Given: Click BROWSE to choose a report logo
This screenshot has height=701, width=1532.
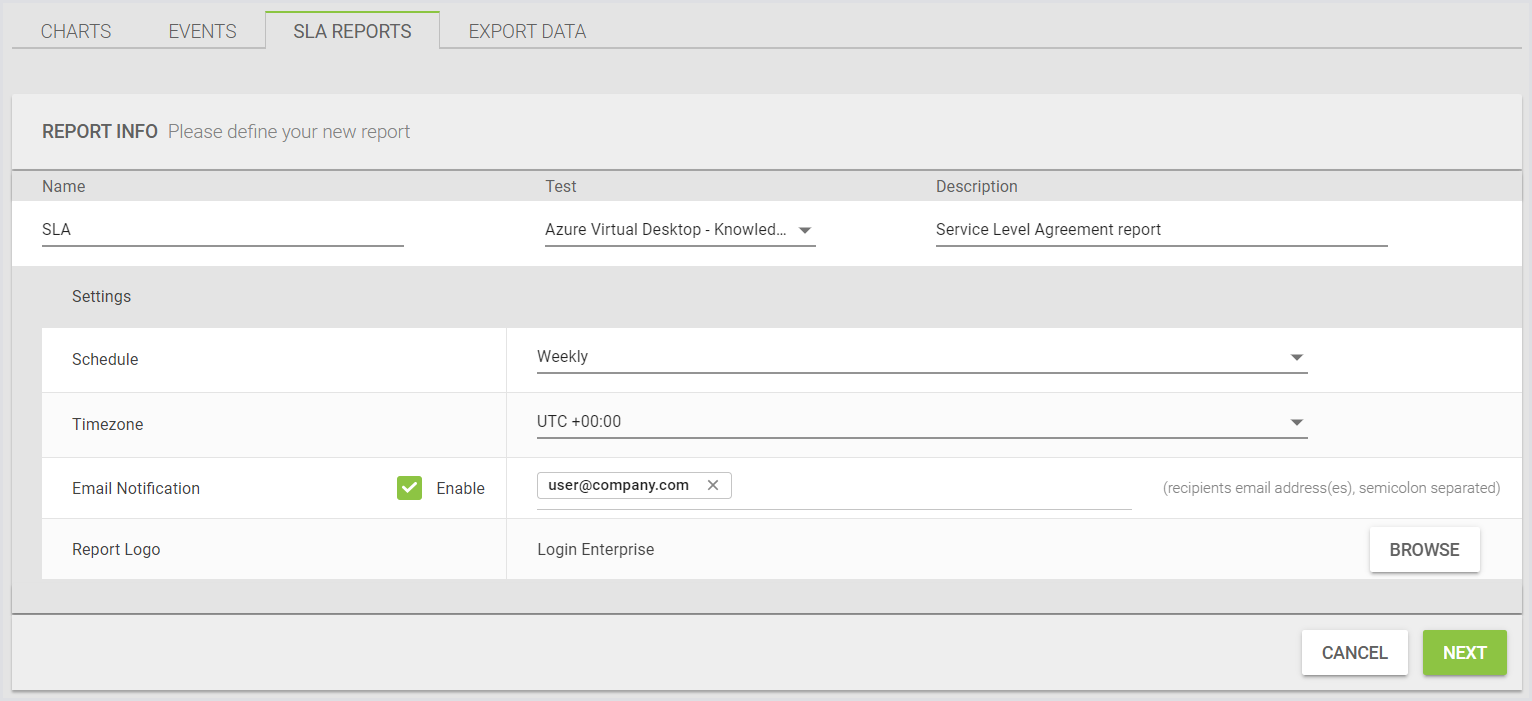Looking at the screenshot, I should [x=1424, y=550].
